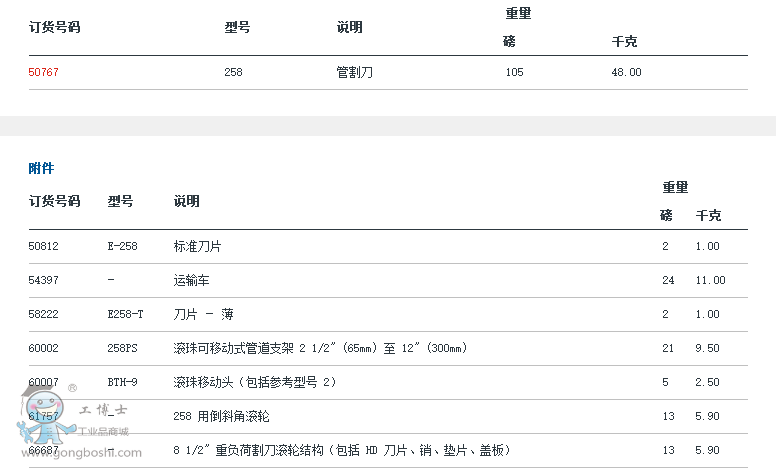Select the 管割刀 description text
Image resolution: width=776 pixels, height=472 pixels.
(355, 72)
